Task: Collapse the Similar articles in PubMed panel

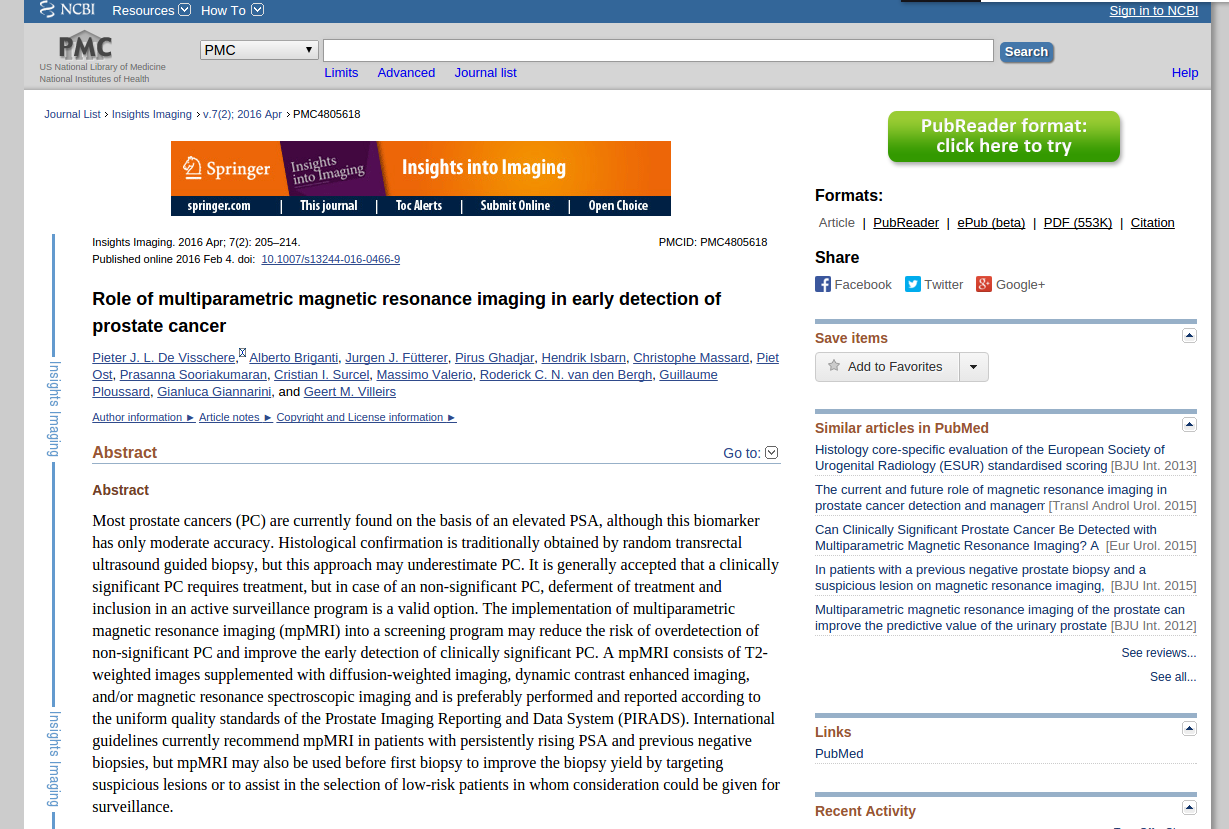Action: pos(1189,425)
